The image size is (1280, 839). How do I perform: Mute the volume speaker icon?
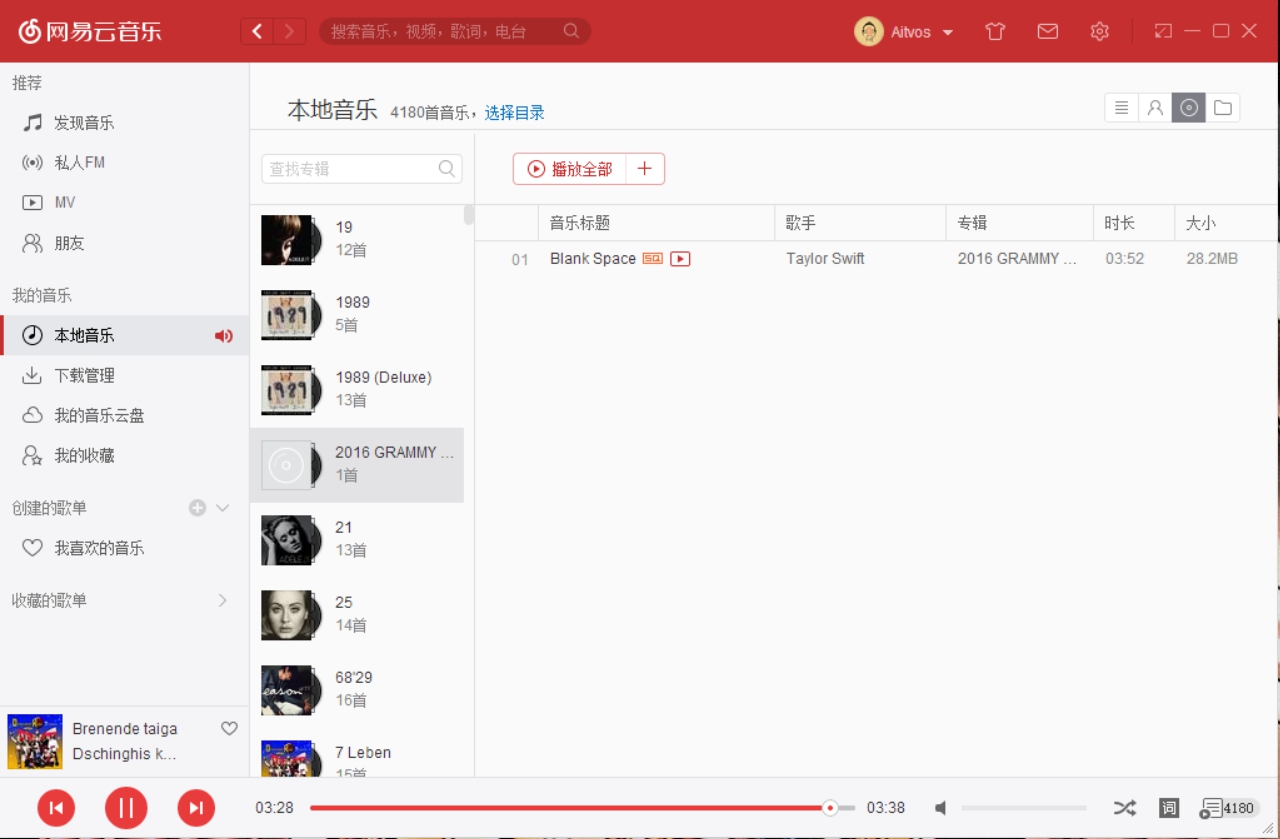pyautogui.click(x=941, y=808)
